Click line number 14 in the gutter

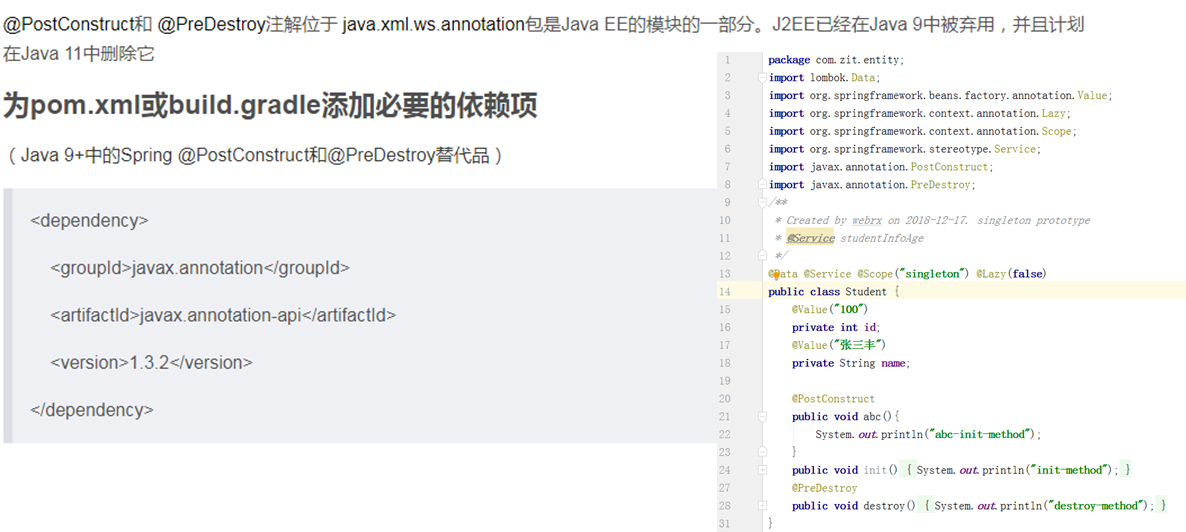pyautogui.click(x=725, y=291)
